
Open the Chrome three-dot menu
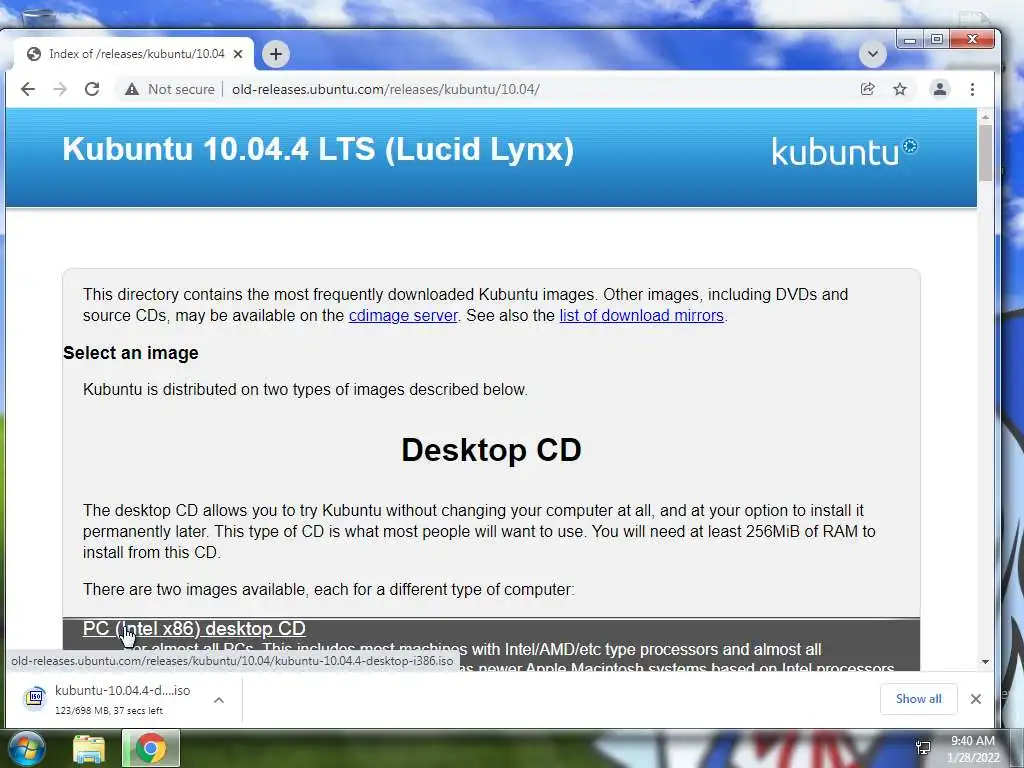[x=972, y=89]
